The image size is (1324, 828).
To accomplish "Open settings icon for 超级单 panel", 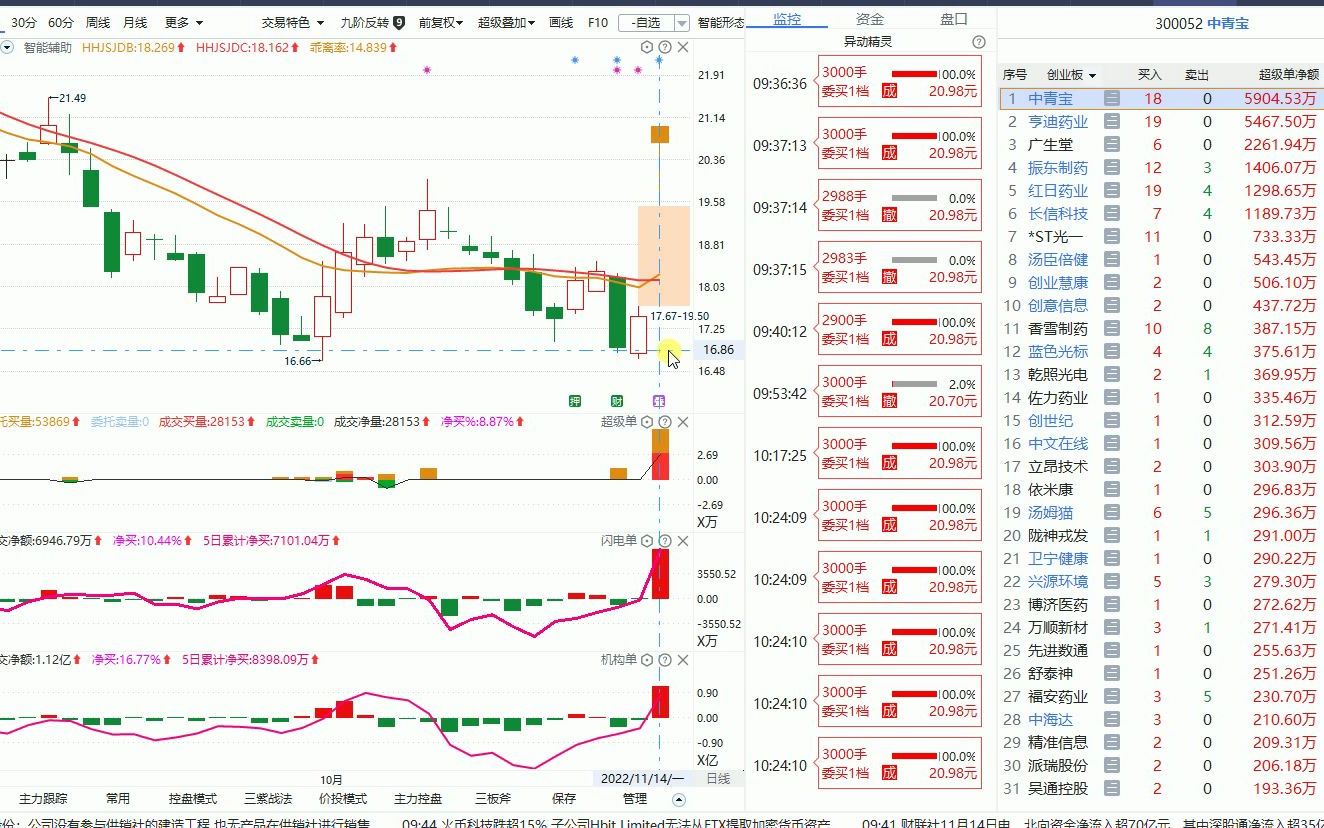I will click(647, 422).
